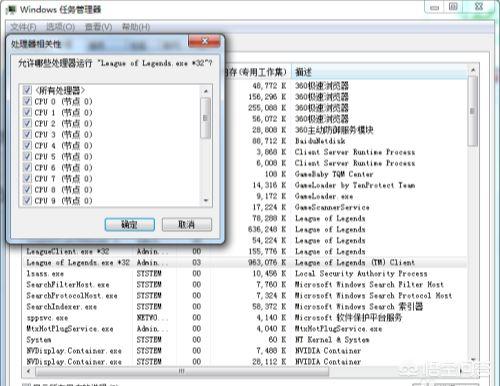Select the System process name
Image resolution: width=500 pixels, height=386 pixels.
click(39, 340)
